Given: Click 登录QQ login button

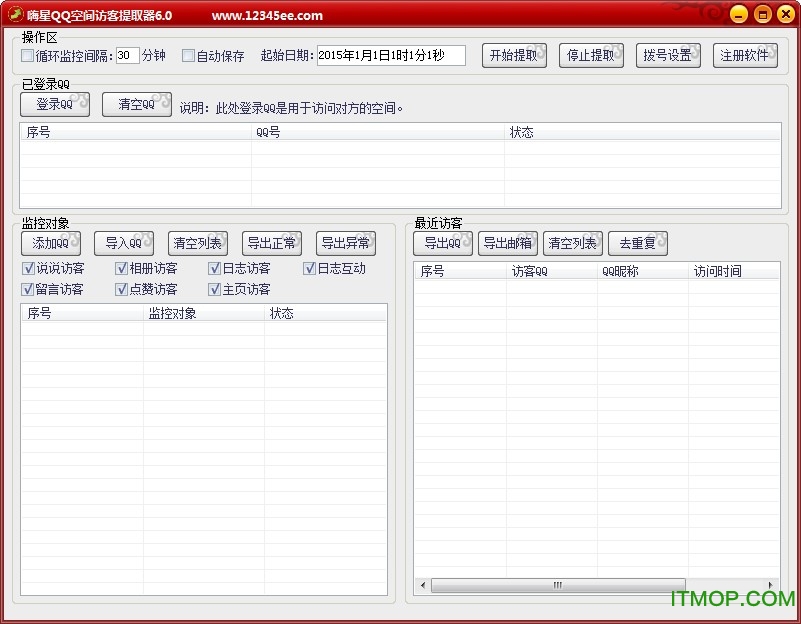Looking at the screenshot, I should point(55,104).
